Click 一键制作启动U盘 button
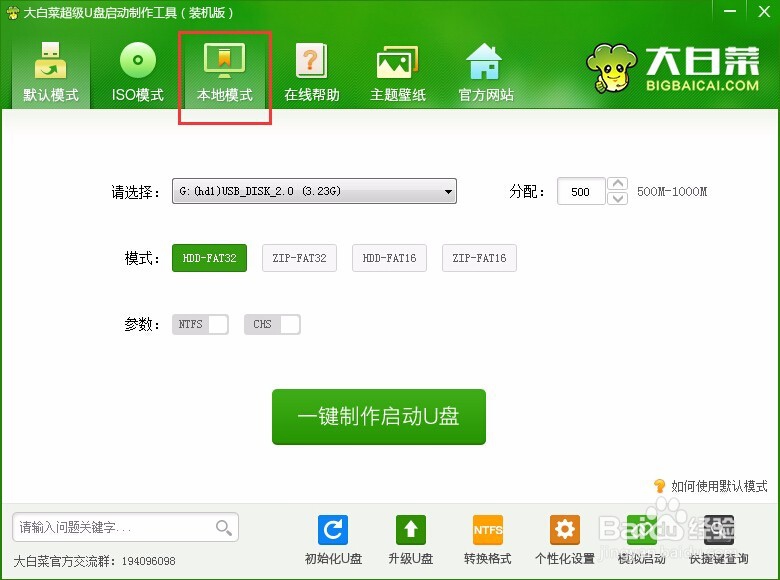 (x=379, y=417)
